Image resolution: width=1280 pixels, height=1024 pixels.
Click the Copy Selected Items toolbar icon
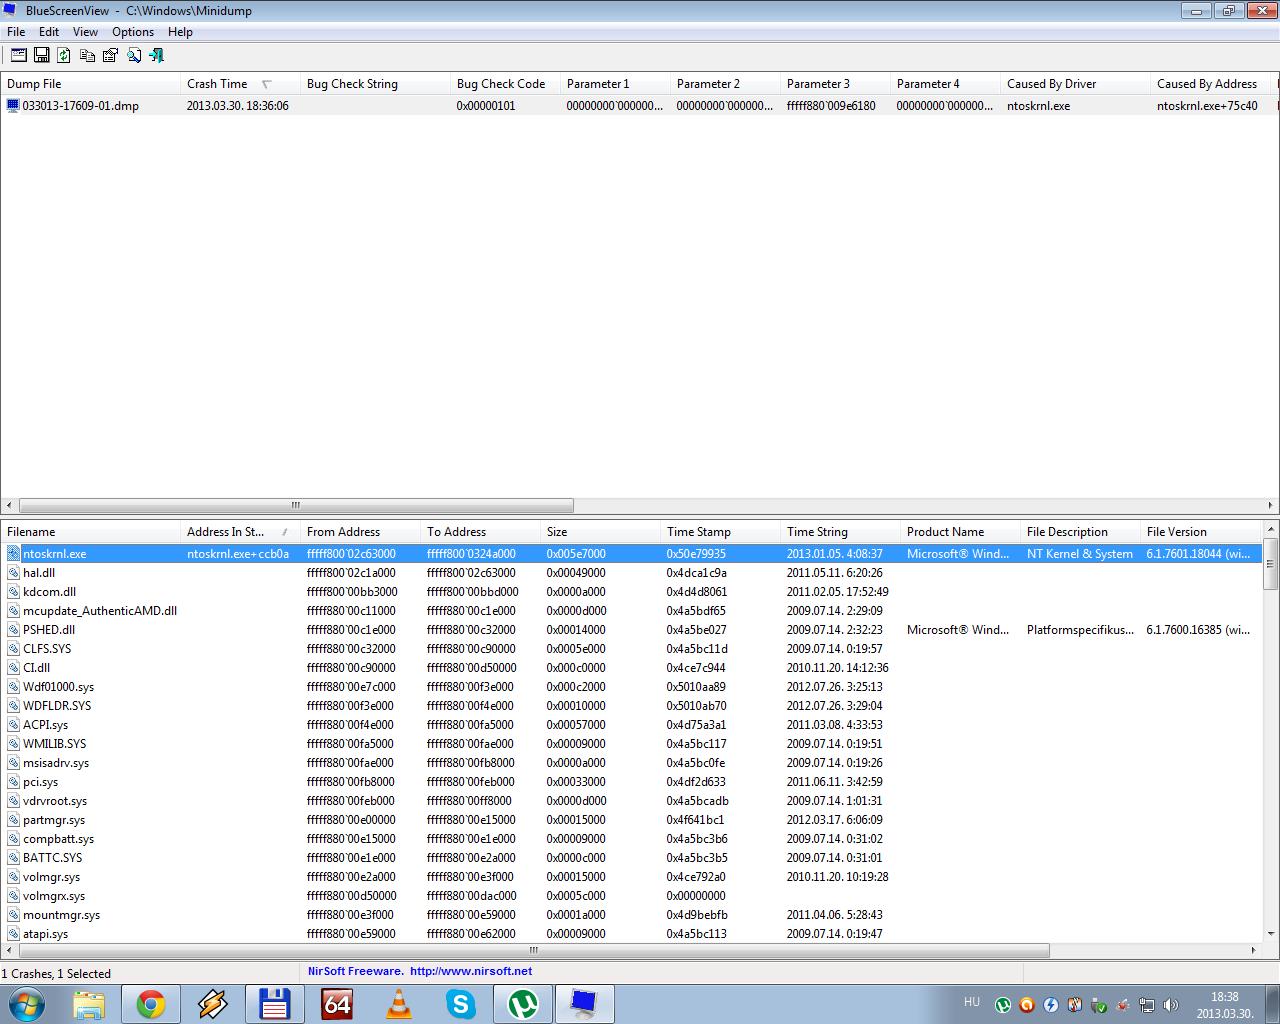87,56
